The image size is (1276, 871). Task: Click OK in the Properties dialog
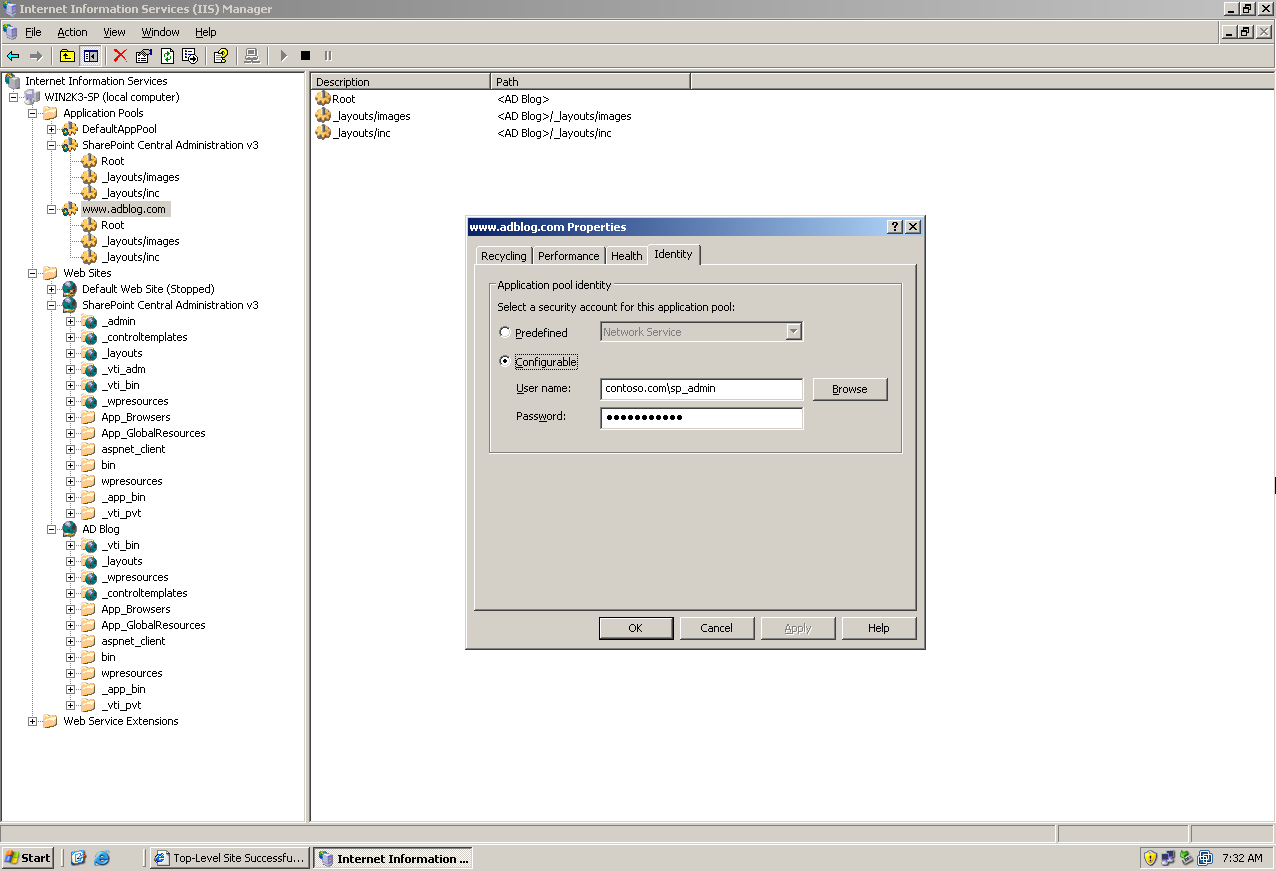coord(635,627)
